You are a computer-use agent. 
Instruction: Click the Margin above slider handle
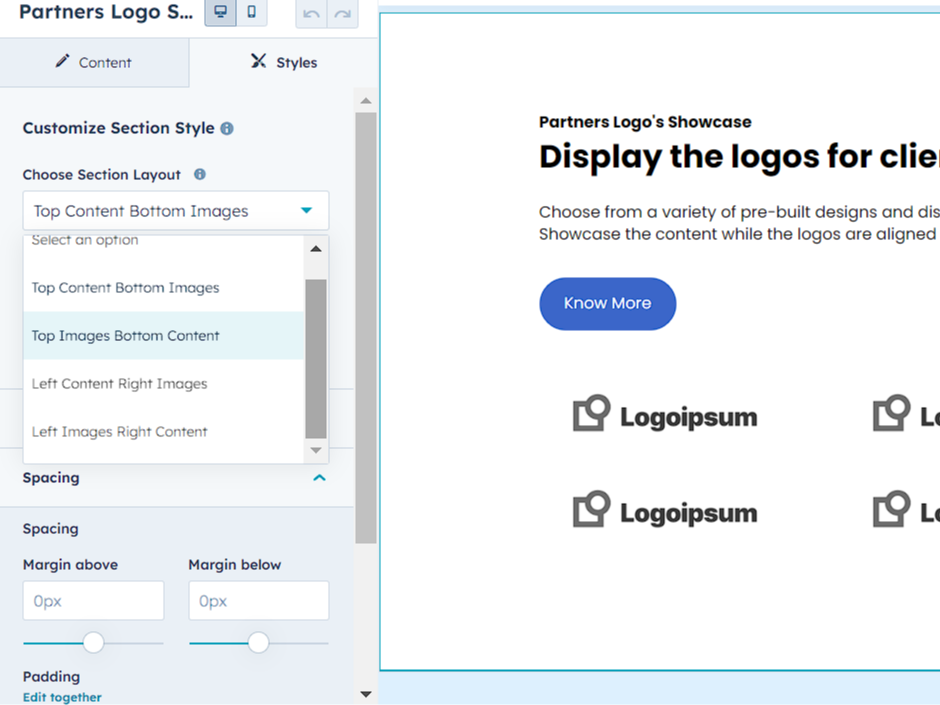click(92, 643)
